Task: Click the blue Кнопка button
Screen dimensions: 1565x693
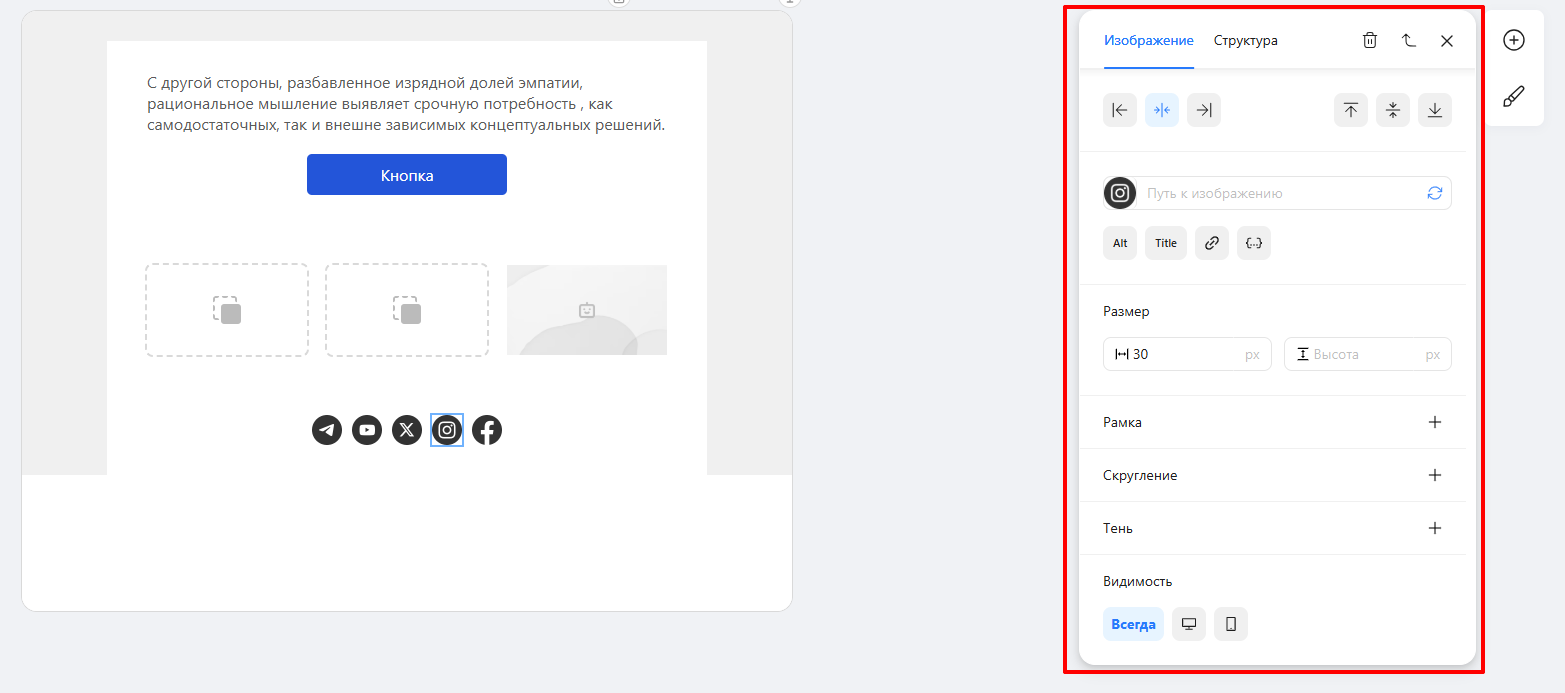Action: 407,175
